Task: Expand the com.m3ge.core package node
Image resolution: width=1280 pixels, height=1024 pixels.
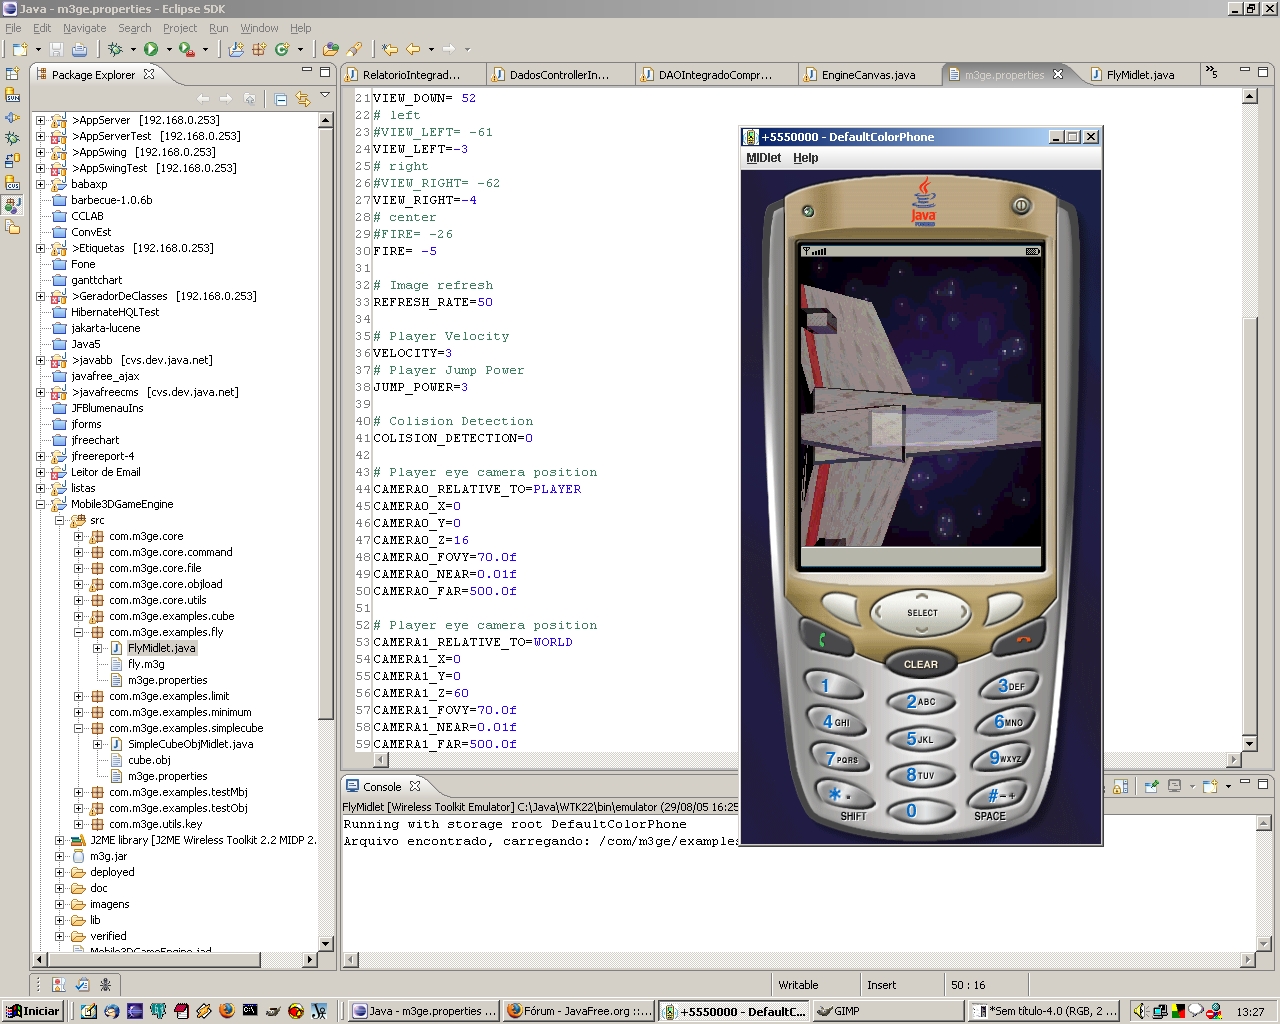Action: [78, 536]
